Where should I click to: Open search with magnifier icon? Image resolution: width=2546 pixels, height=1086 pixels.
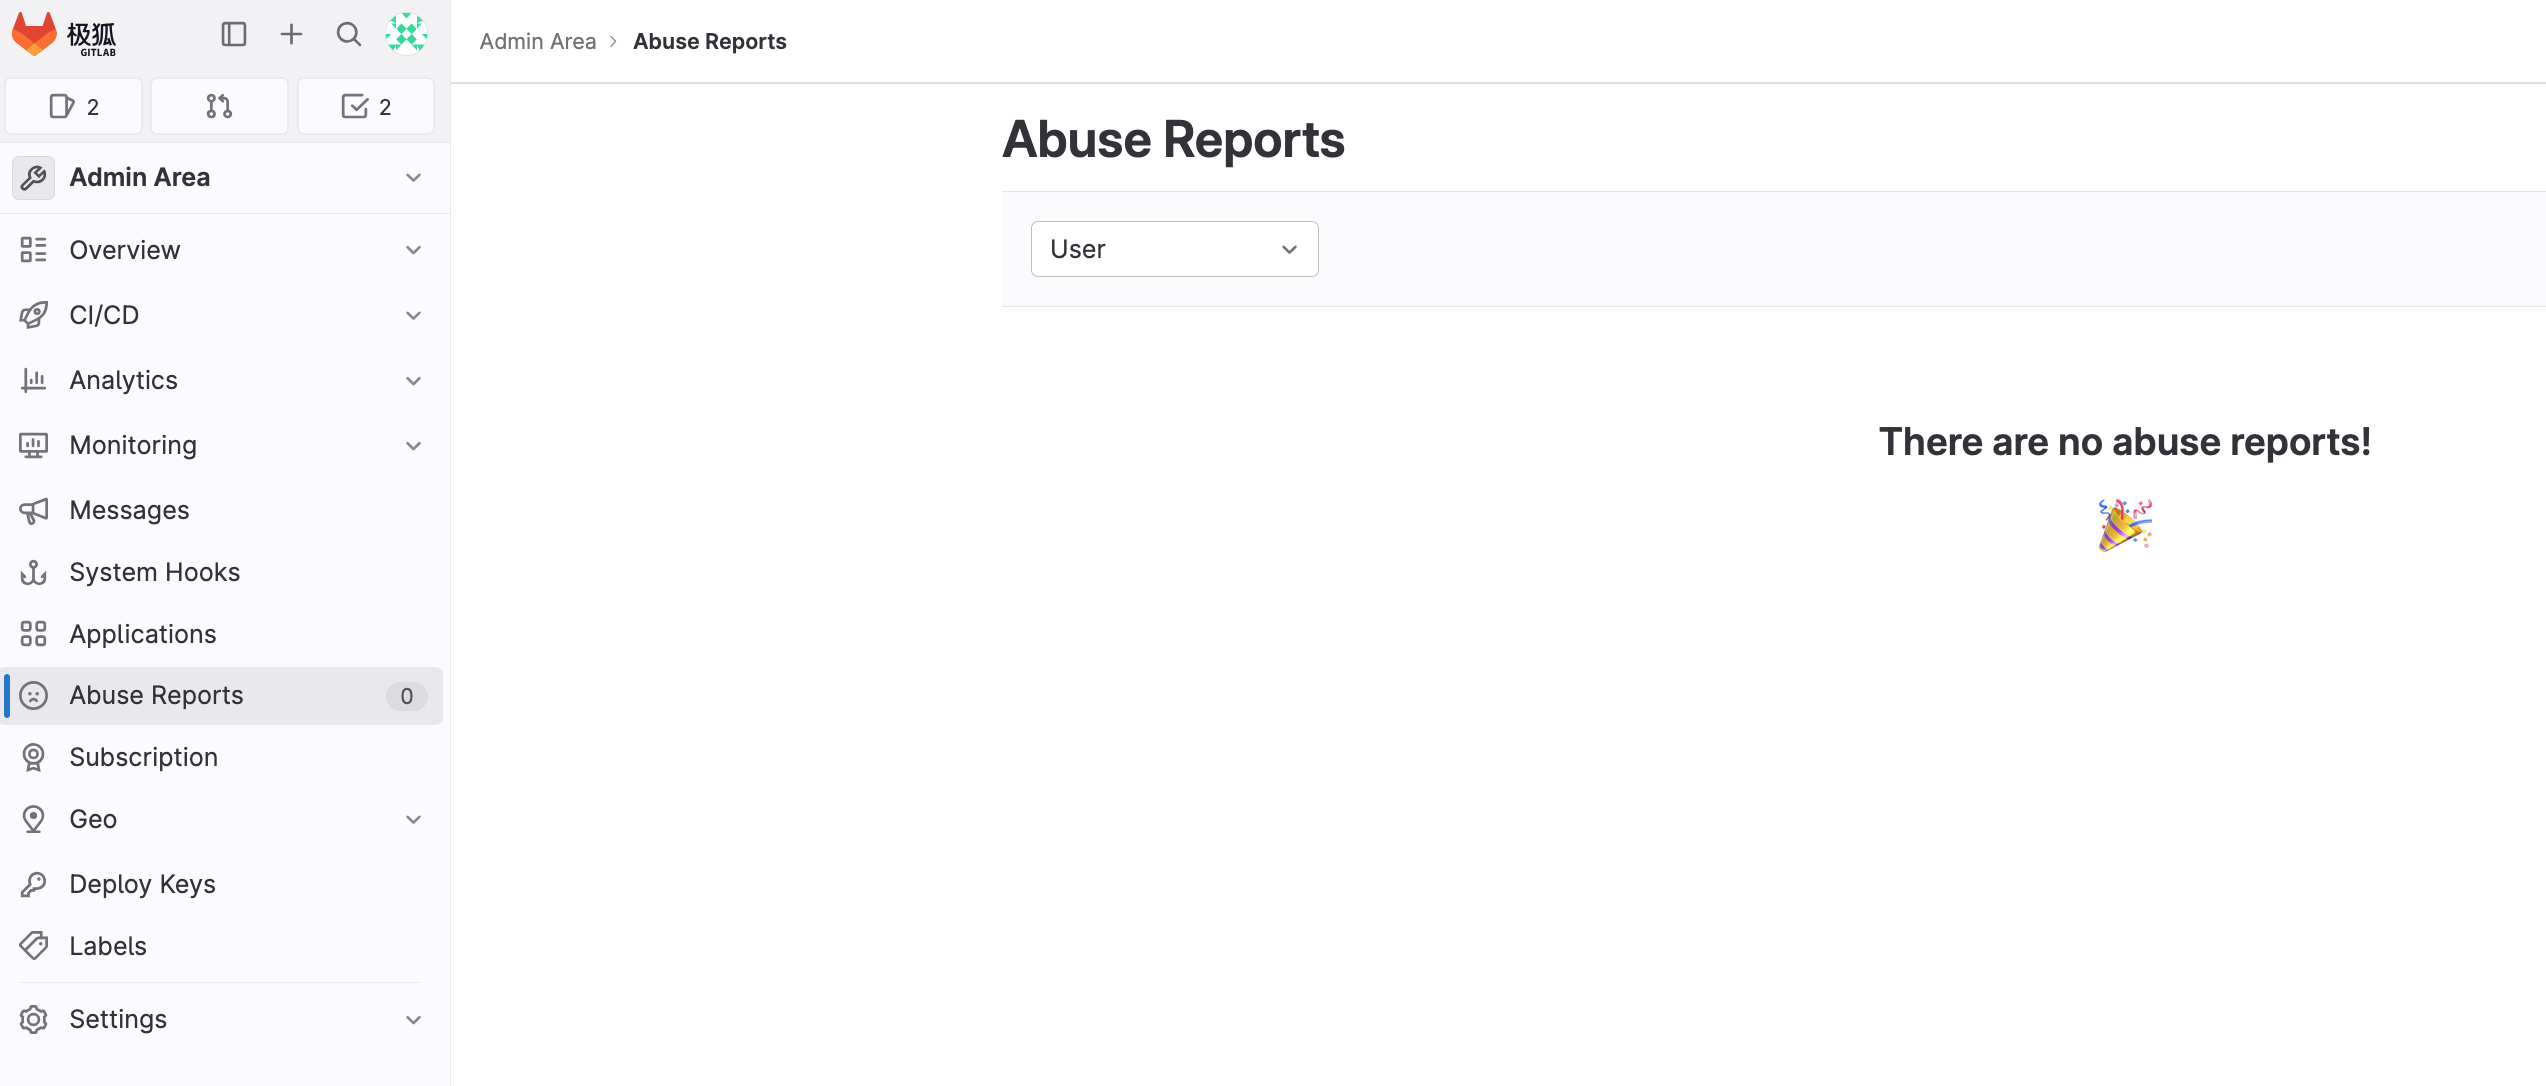pos(348,35)
